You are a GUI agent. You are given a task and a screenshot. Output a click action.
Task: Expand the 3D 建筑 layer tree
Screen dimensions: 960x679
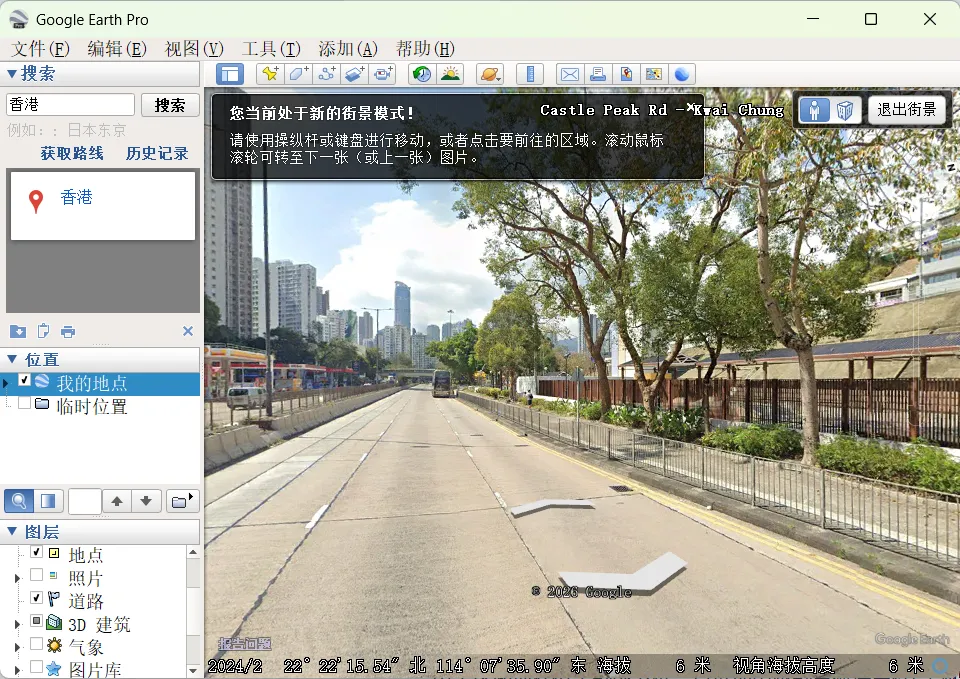coord(18,623)
